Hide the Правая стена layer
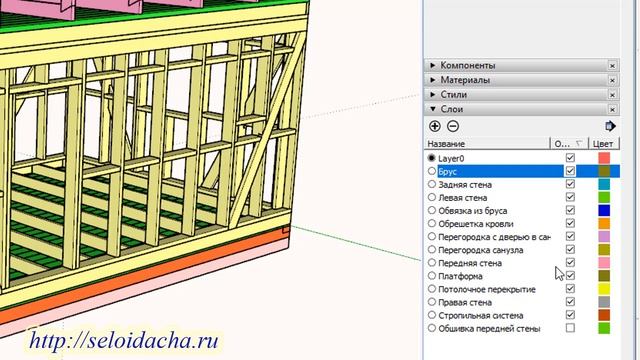Screen dimensions: 640x360 (570, 302)
